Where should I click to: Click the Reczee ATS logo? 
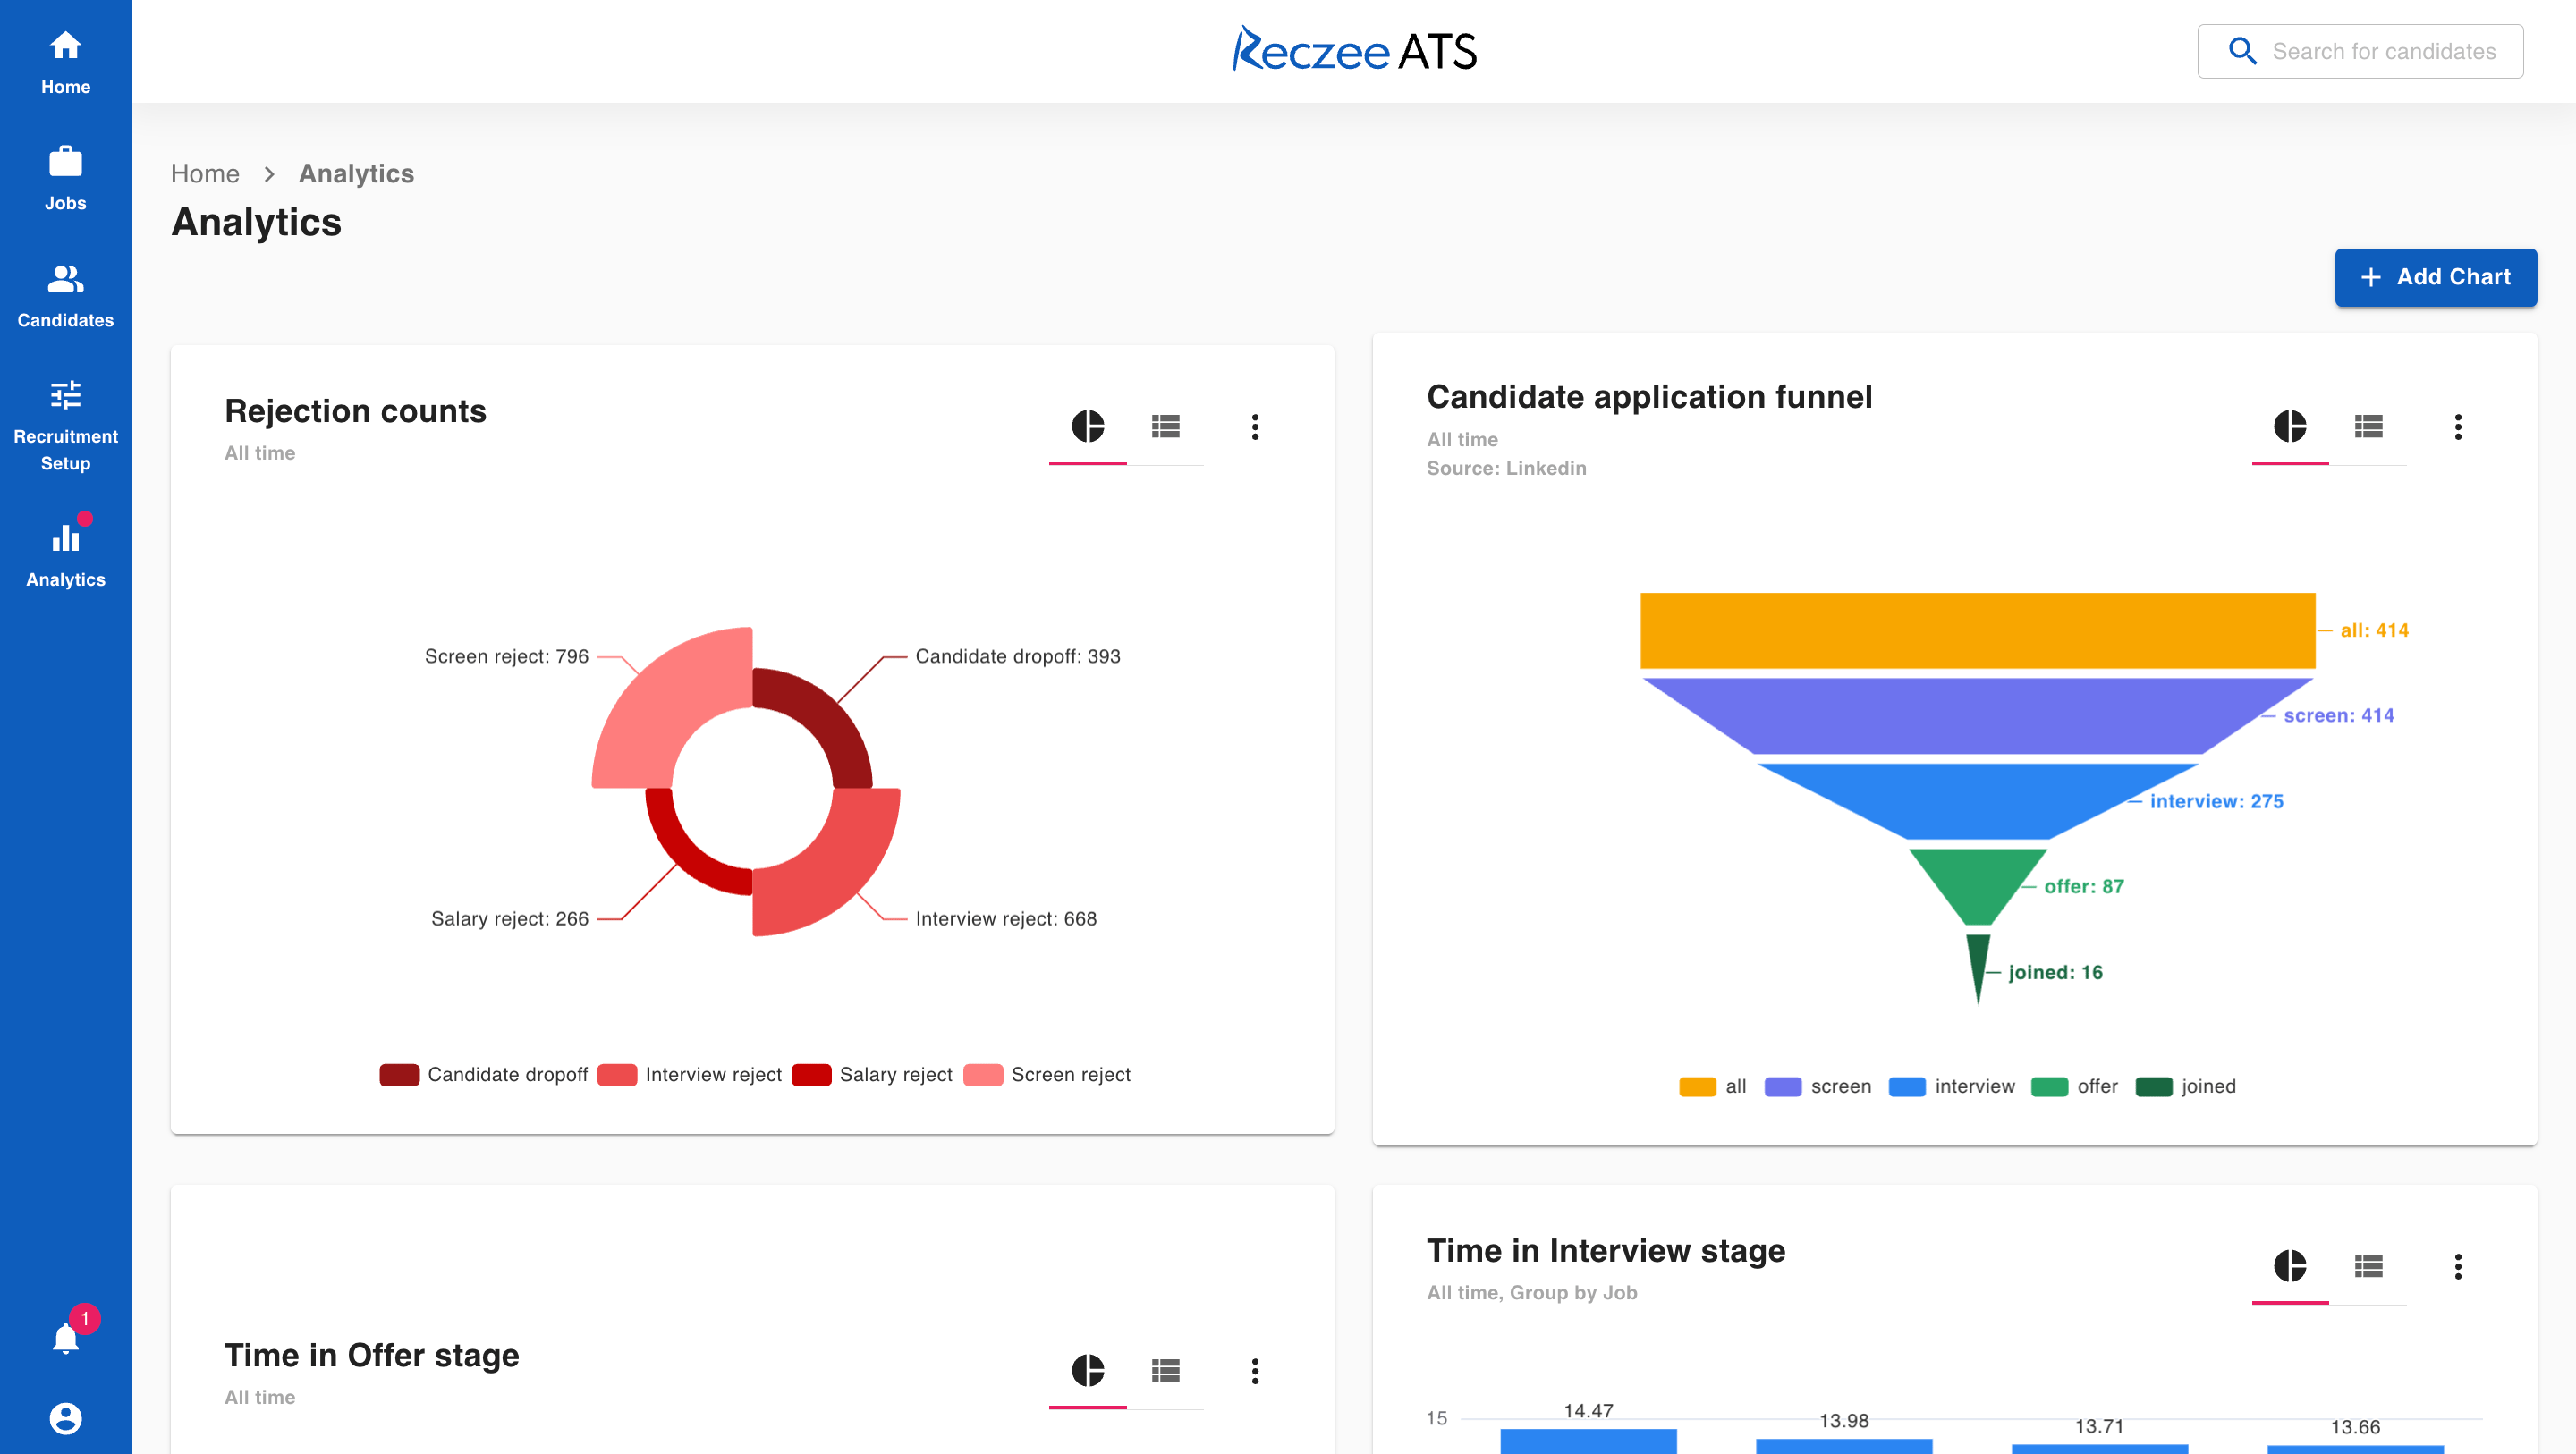pos(1354,49)
